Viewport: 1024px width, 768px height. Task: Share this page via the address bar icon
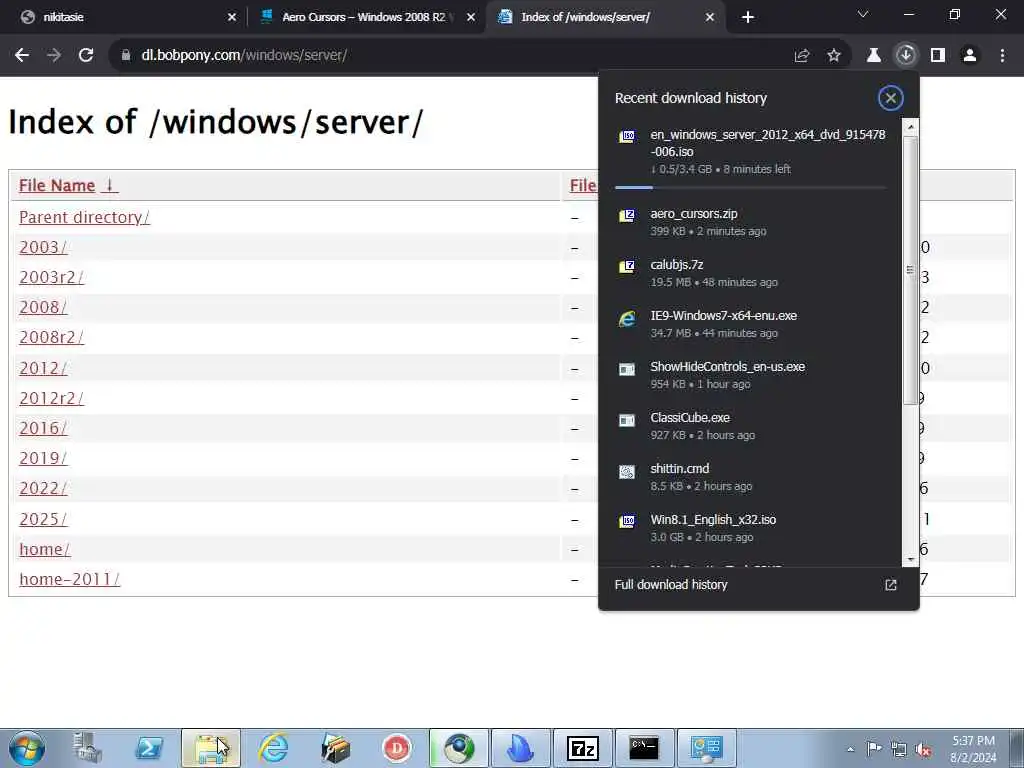[801, 56]
